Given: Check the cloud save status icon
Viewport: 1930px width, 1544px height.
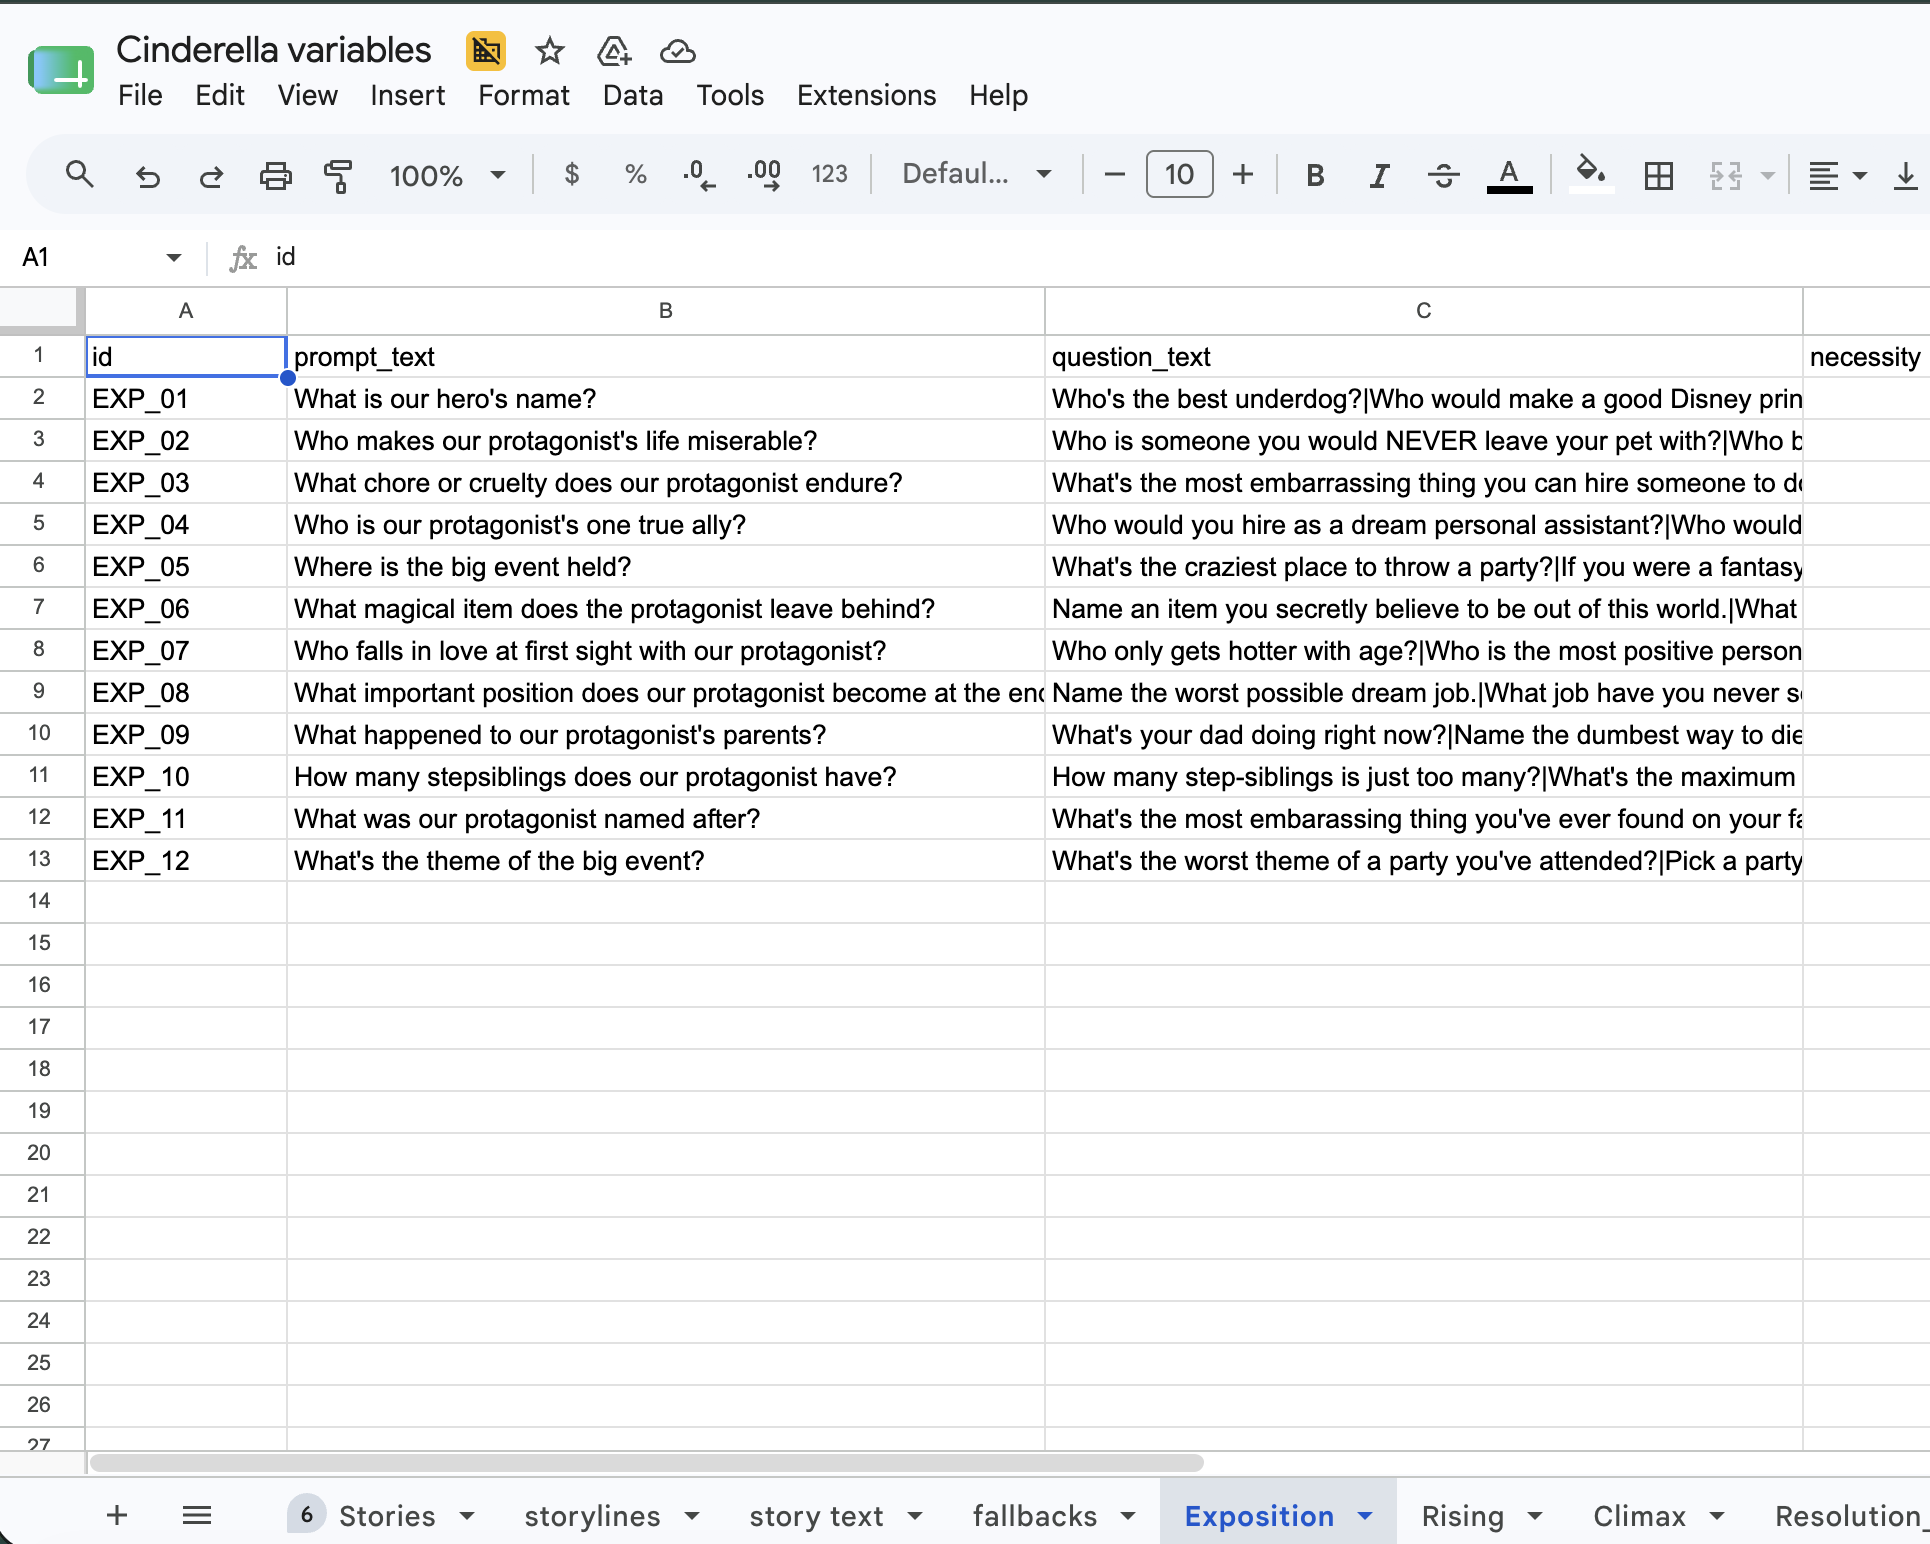Looking at the screenshot, I should click(678, 51).
